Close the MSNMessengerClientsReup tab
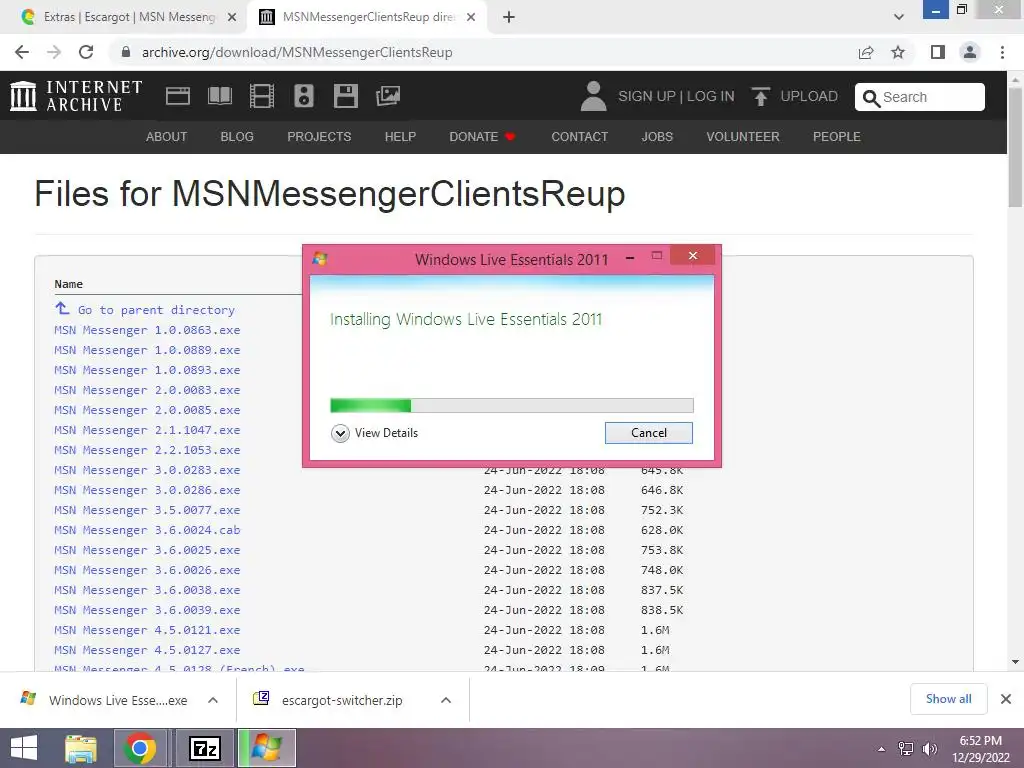Viewport: 1024px width, 768px height. (471, 17)
